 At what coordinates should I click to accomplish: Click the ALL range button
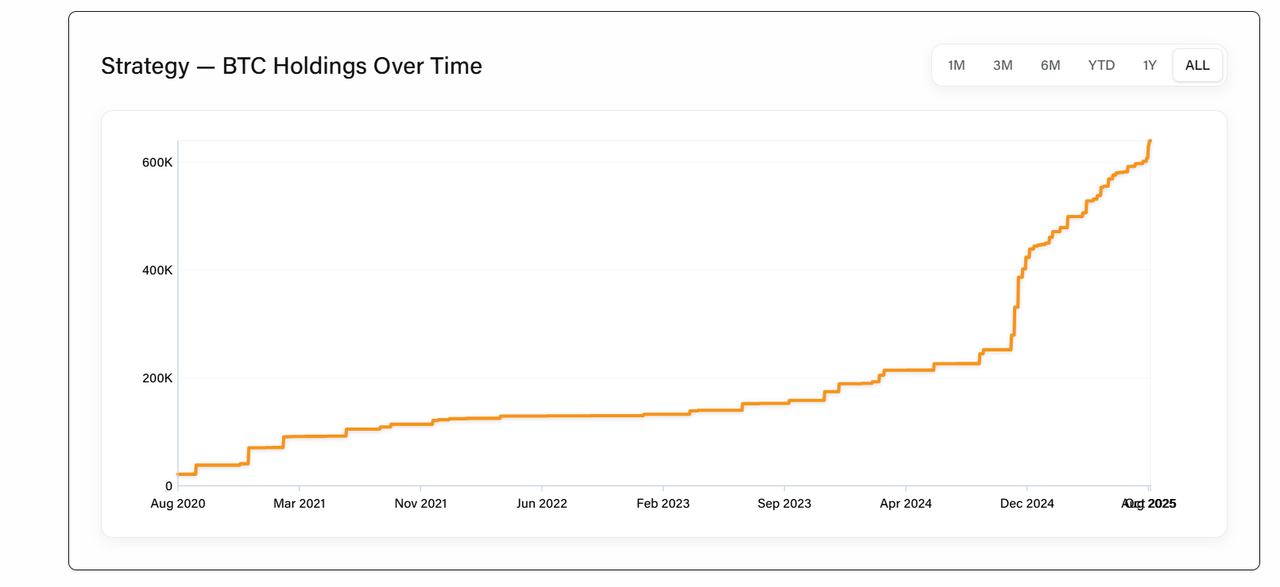1197,65
